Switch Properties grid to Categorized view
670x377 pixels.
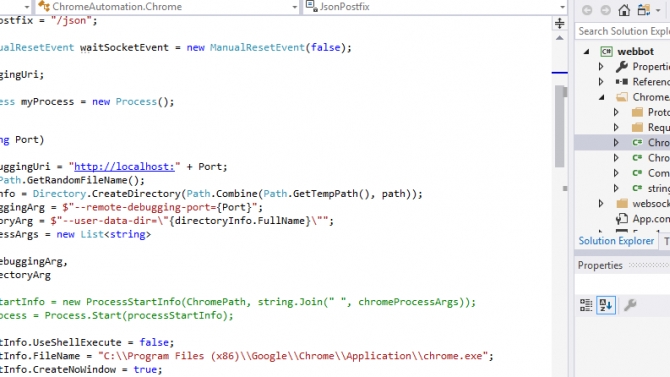(x=586, y=305)
